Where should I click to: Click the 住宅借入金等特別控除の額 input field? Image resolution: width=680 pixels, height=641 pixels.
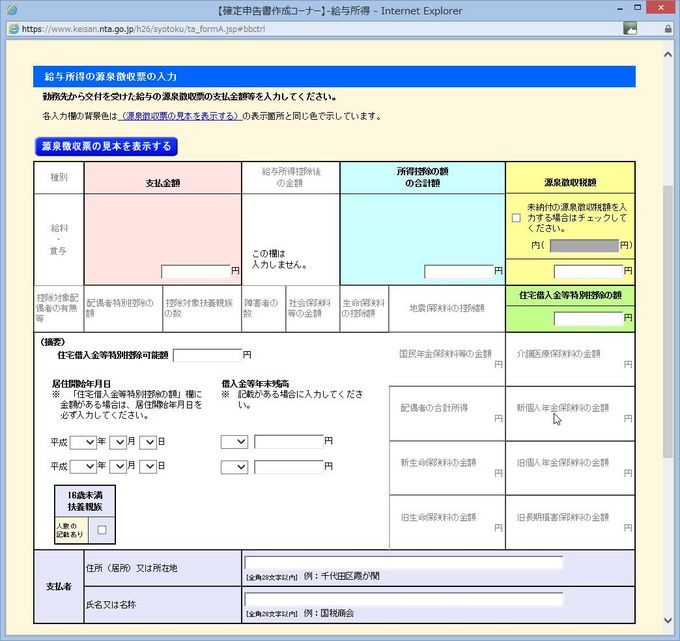tap(588, 319)
